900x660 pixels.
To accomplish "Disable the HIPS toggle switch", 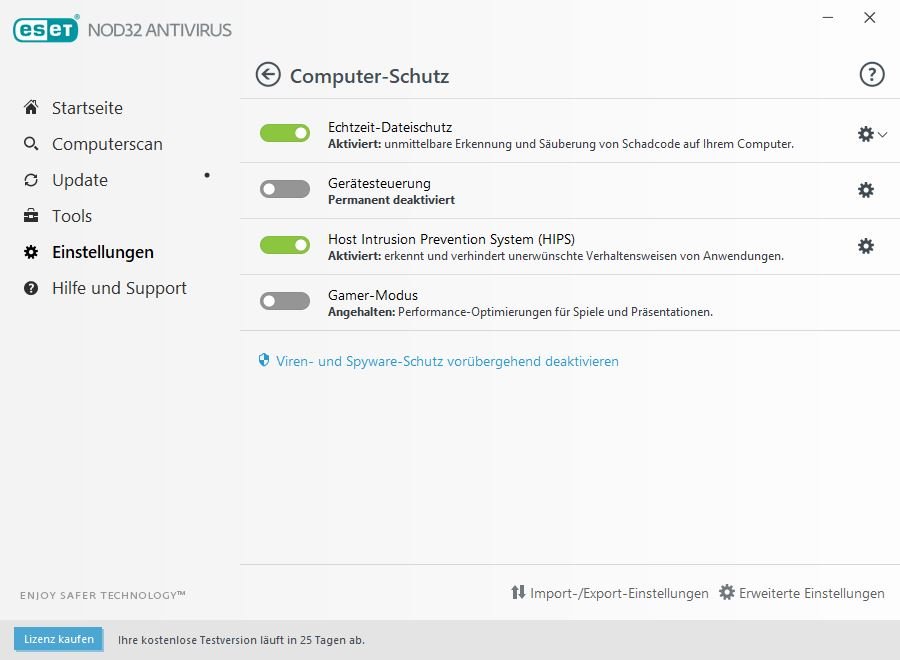I will [285, 245].
